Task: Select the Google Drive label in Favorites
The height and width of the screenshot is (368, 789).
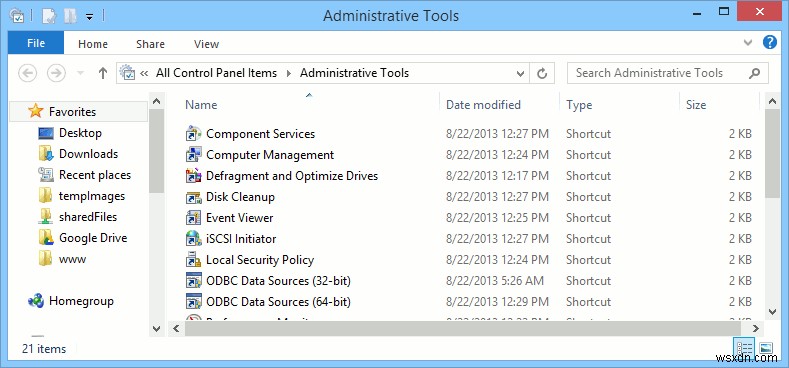Action: 93,238
